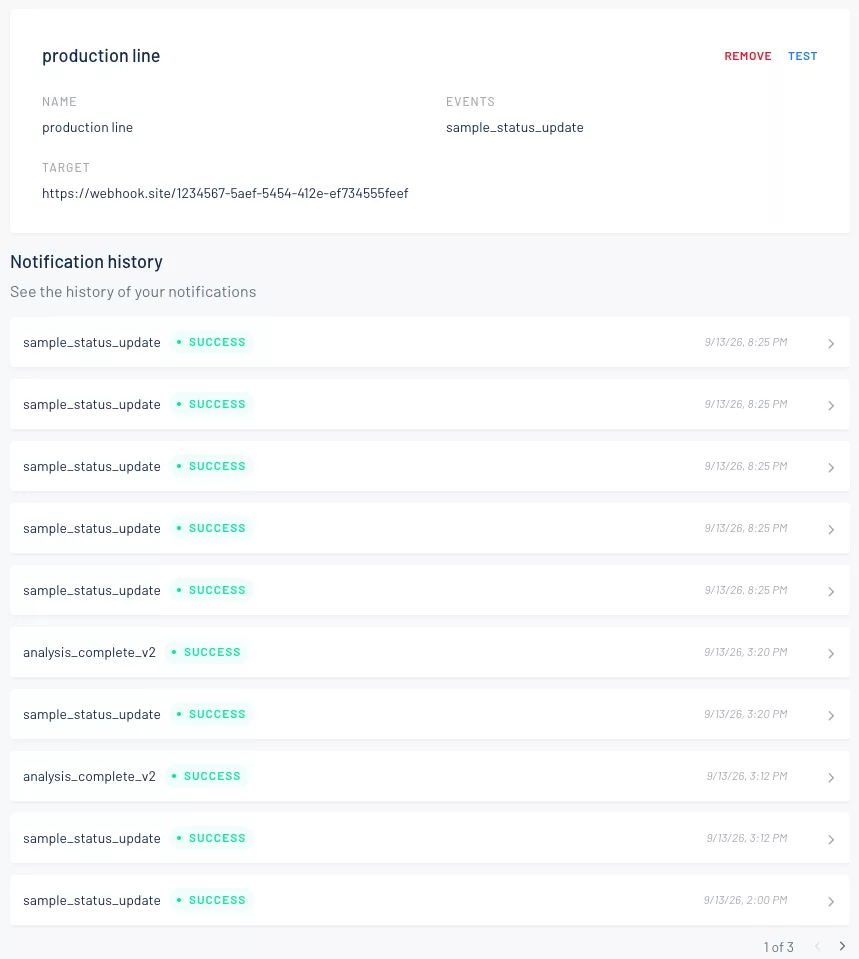859x959 pixels.
Task: Click 3:20 PM timestamp on sample_status_update row
Action: [745, 714]
